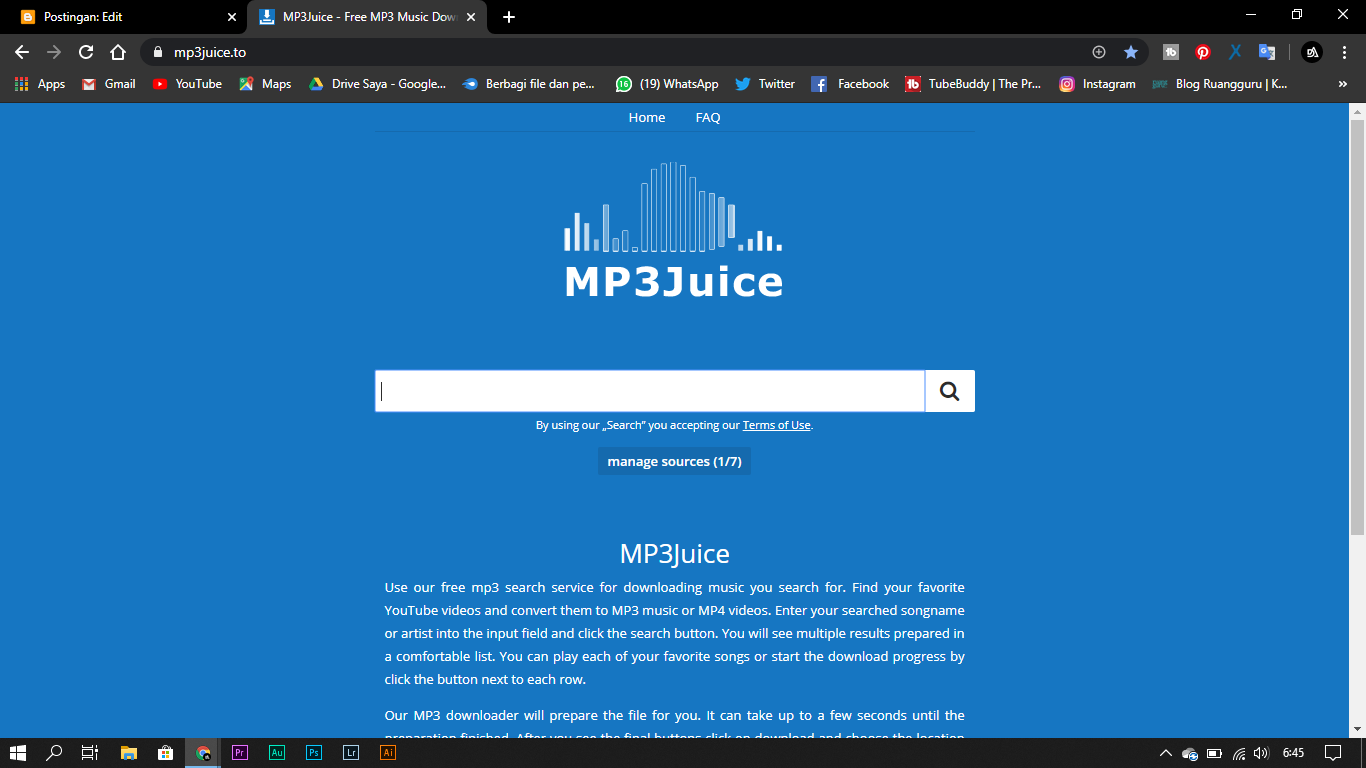Open the 6:45 taskbar clock
This screenshot has height=768, width=1366.
point(1294,753)
